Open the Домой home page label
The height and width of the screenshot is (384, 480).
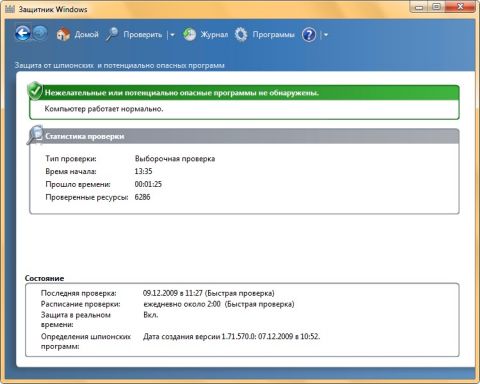click(x=86, y=34)
